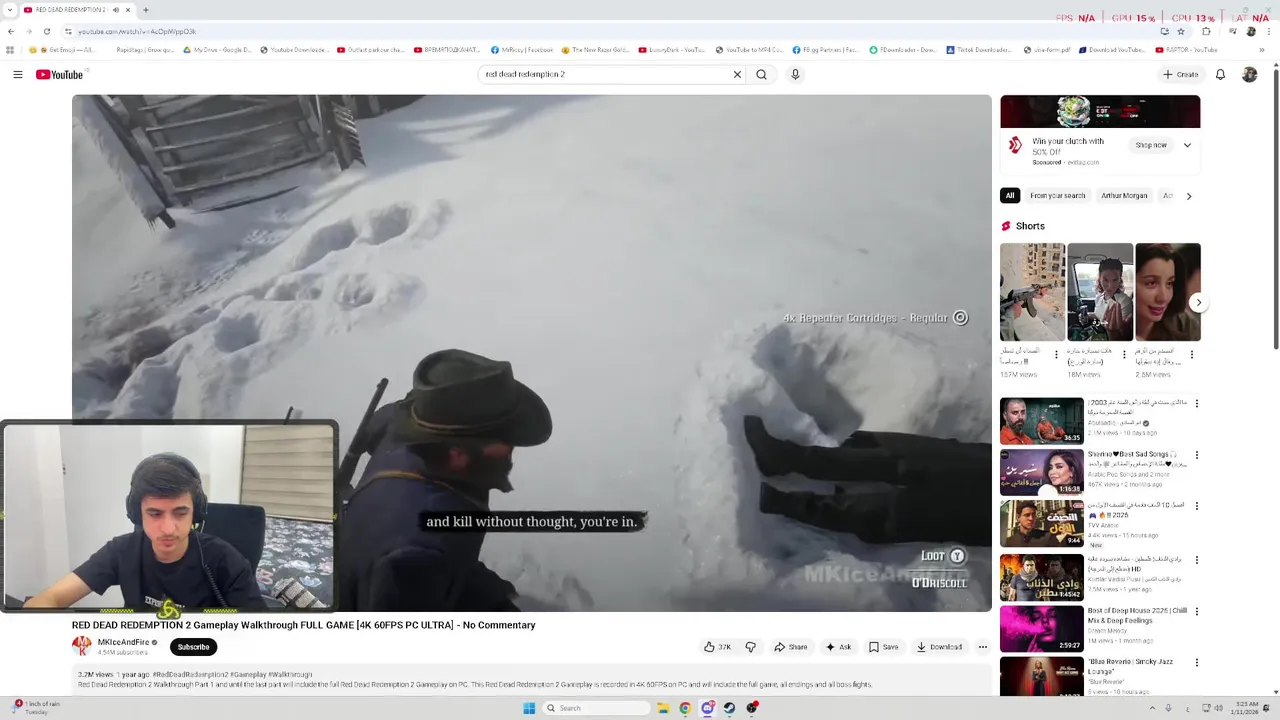Show next Shorts with the arrow
The image size is (1280, 720).
coord(1198,302)
